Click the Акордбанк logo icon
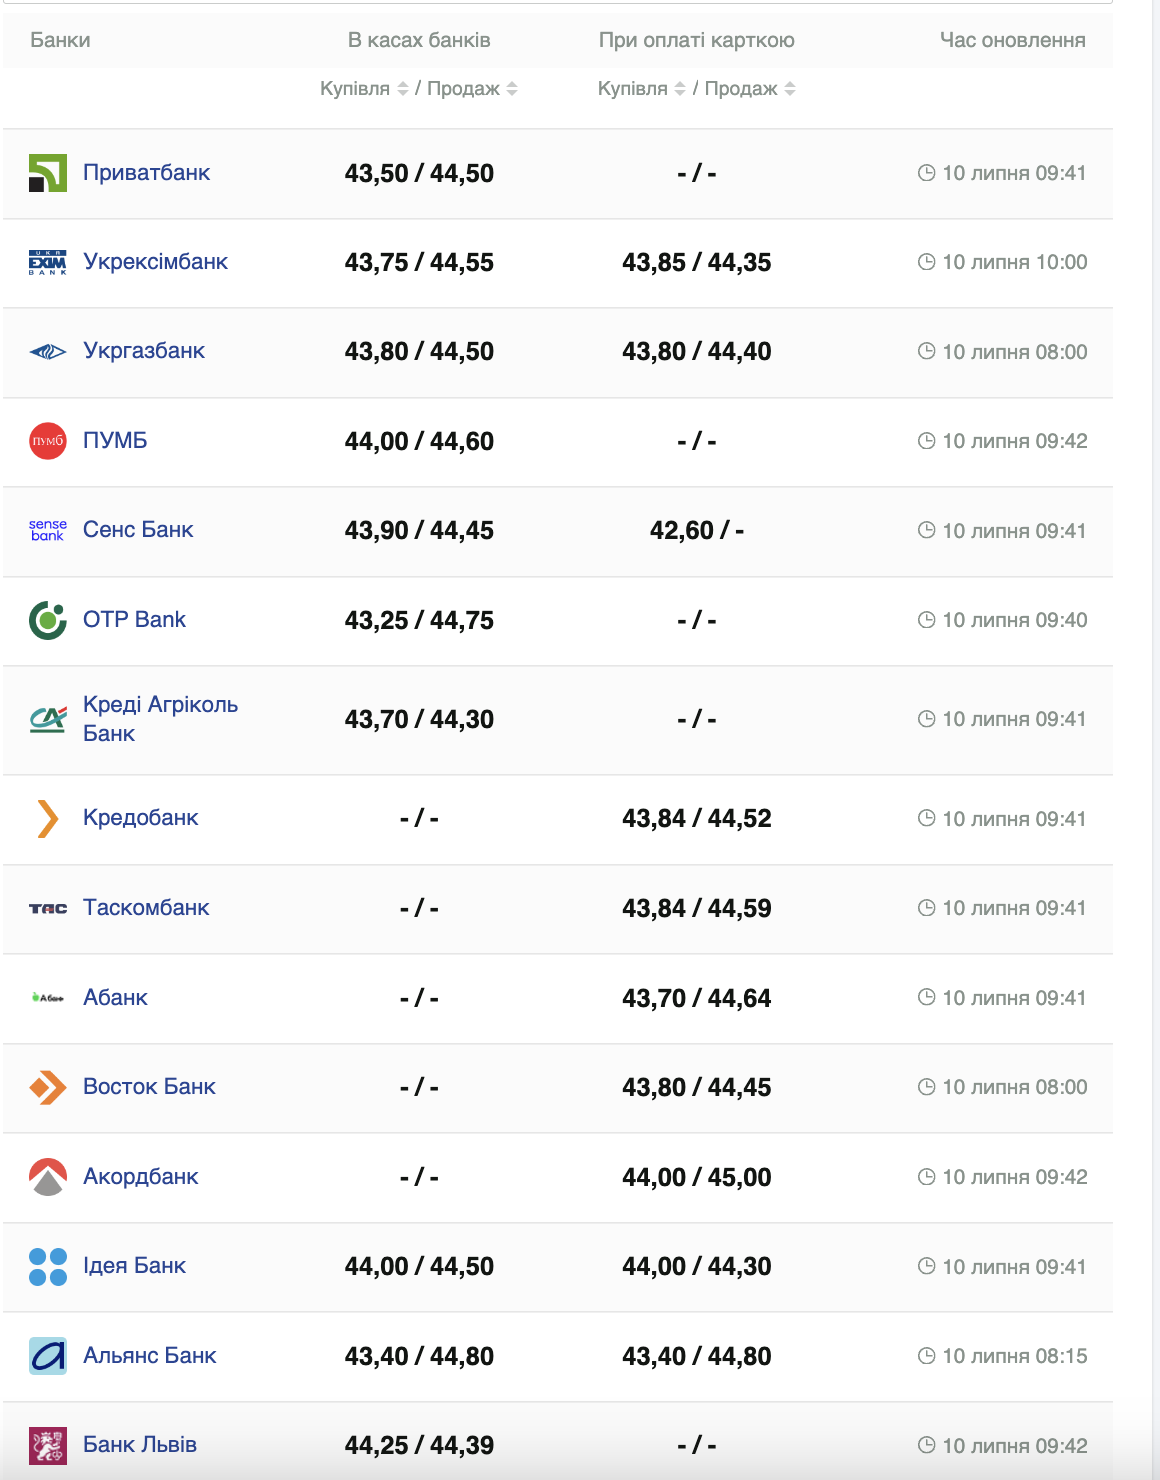 47,1177
